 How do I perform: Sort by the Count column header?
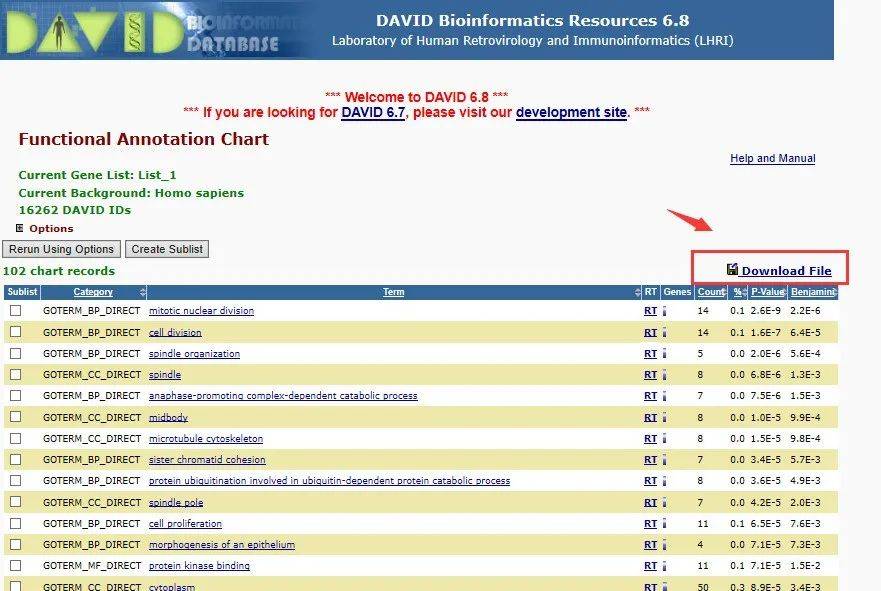pos(711,292)
